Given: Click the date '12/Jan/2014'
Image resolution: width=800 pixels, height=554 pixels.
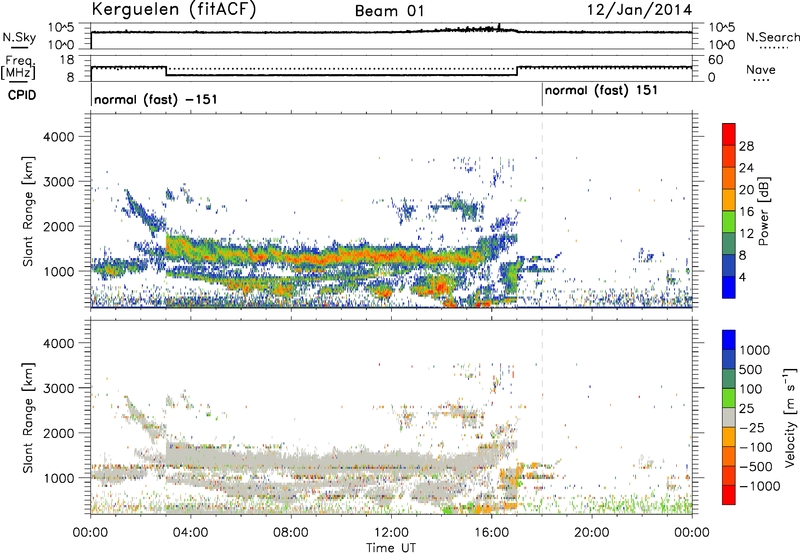Looking at the screenshot, I should click(x=639, y=10).
